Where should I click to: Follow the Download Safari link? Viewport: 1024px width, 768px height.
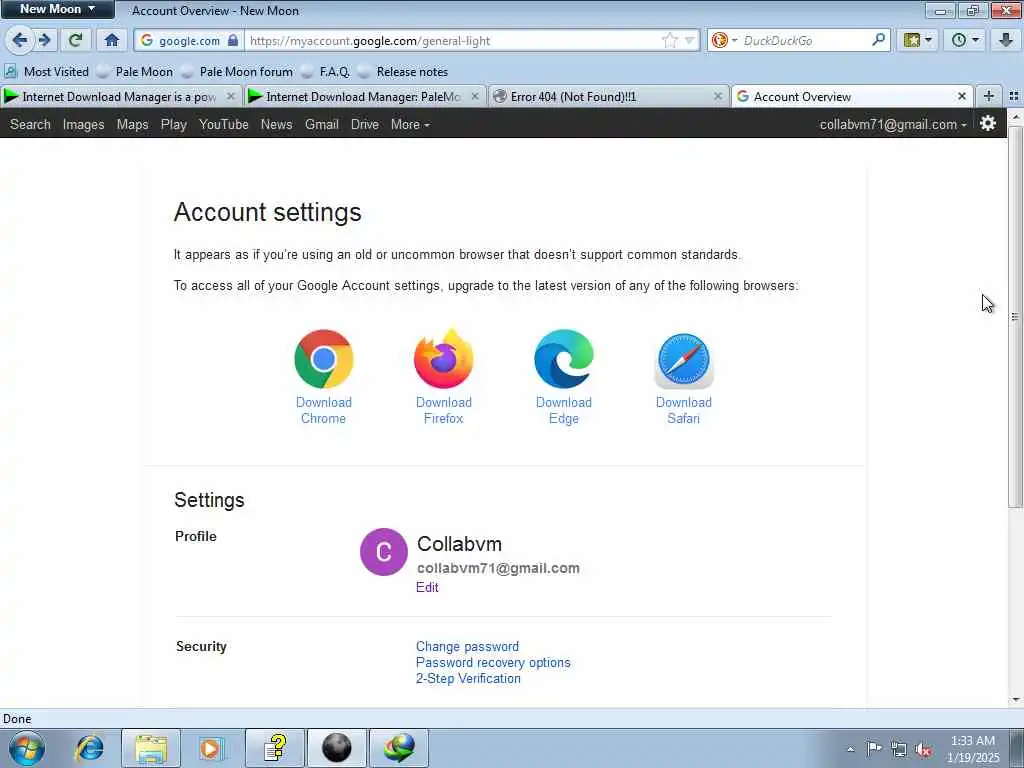coord(684,410)
